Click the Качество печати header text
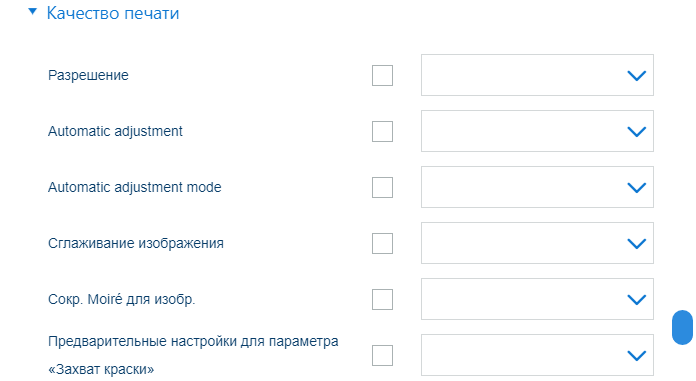The image size is (696, 381). [113, 13]
